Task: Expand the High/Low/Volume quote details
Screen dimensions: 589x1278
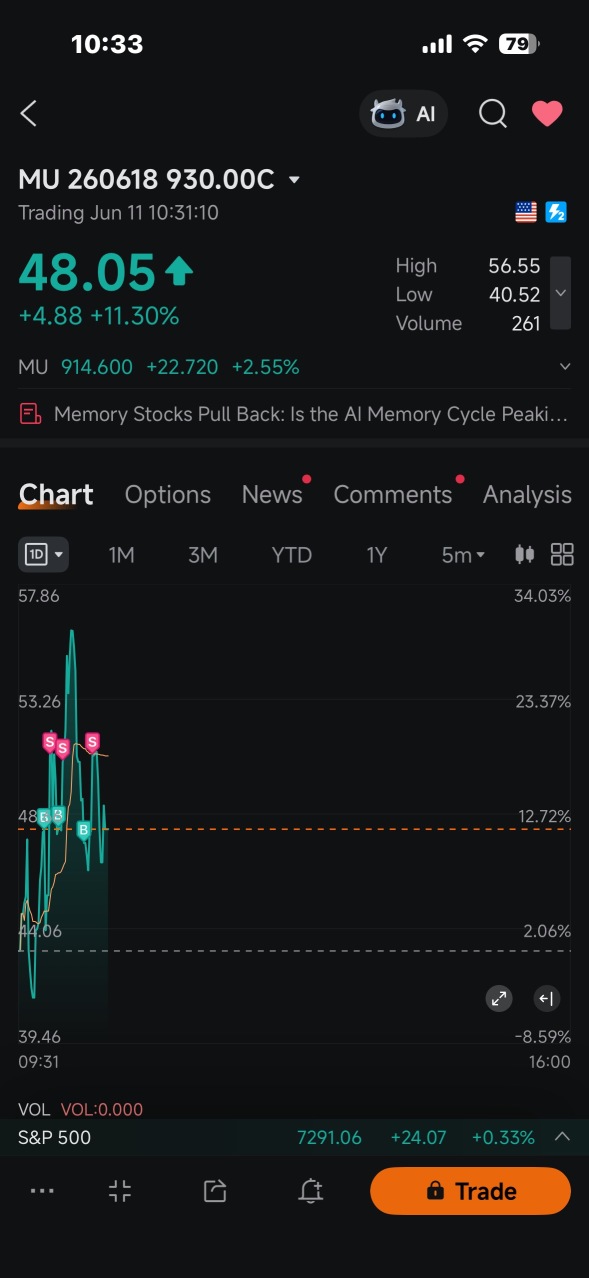Action: pyautogui.click(x=561, y=293)
